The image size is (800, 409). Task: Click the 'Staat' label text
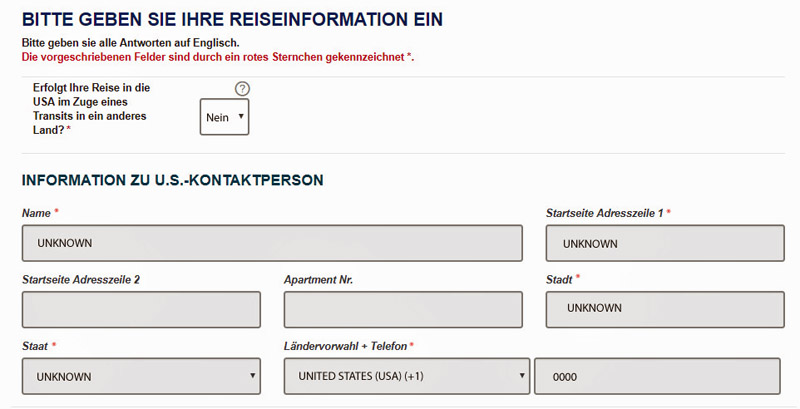[x=35, y=346]
